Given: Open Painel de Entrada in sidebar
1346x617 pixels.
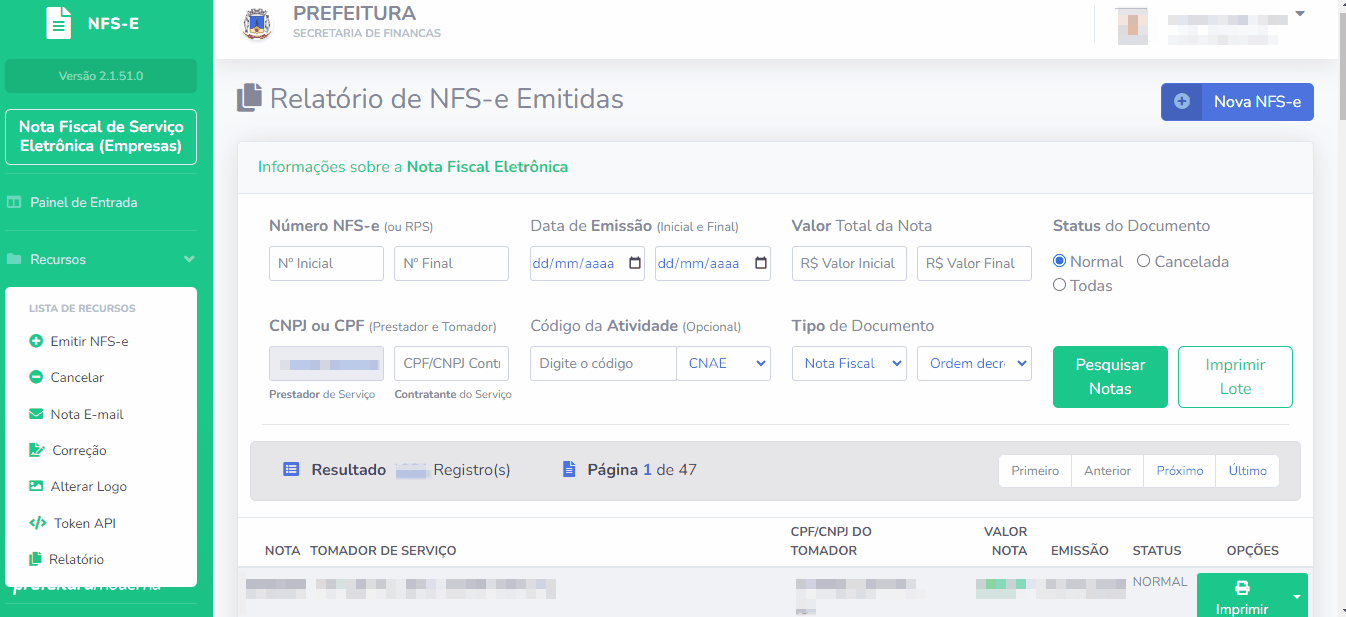Looking at the screenshot, I should tap(84, 202).
